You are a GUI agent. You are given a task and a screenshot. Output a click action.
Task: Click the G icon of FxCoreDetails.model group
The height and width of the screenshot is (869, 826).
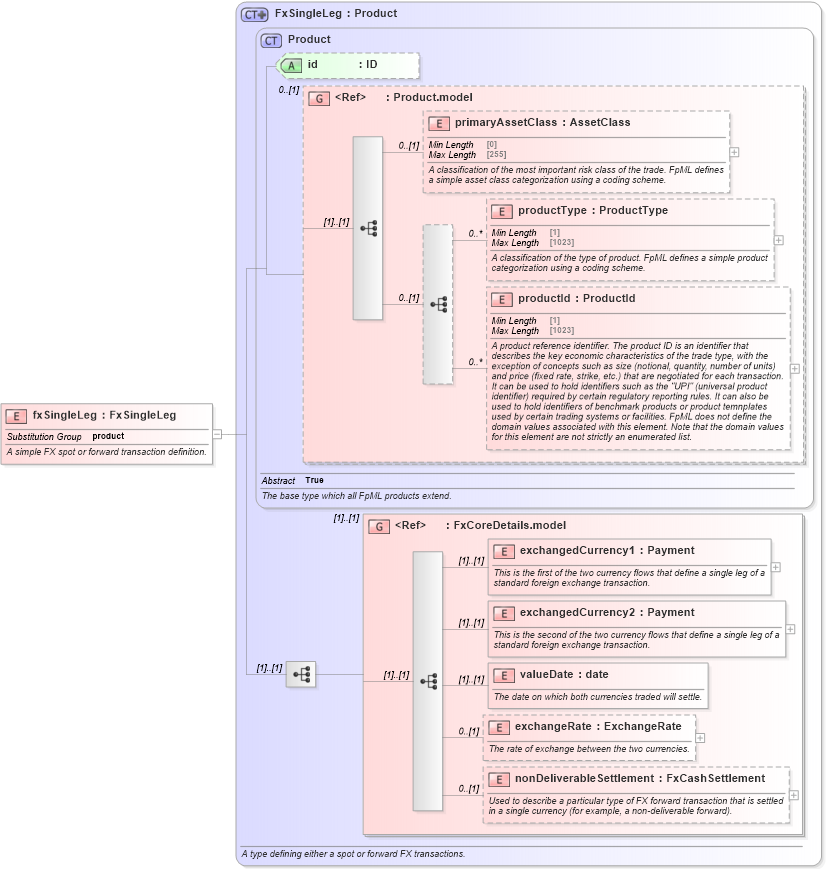379,525
